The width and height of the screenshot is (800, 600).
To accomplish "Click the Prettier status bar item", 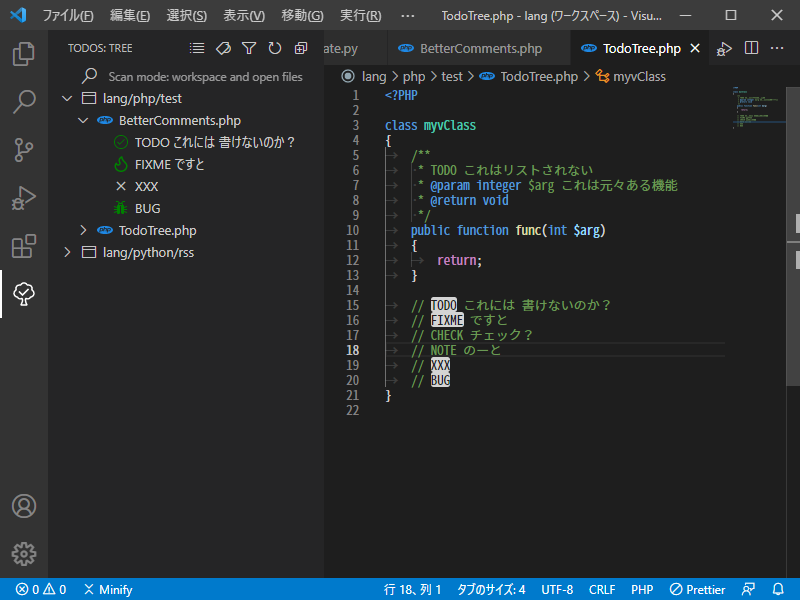I will click(x=697, y=589).
